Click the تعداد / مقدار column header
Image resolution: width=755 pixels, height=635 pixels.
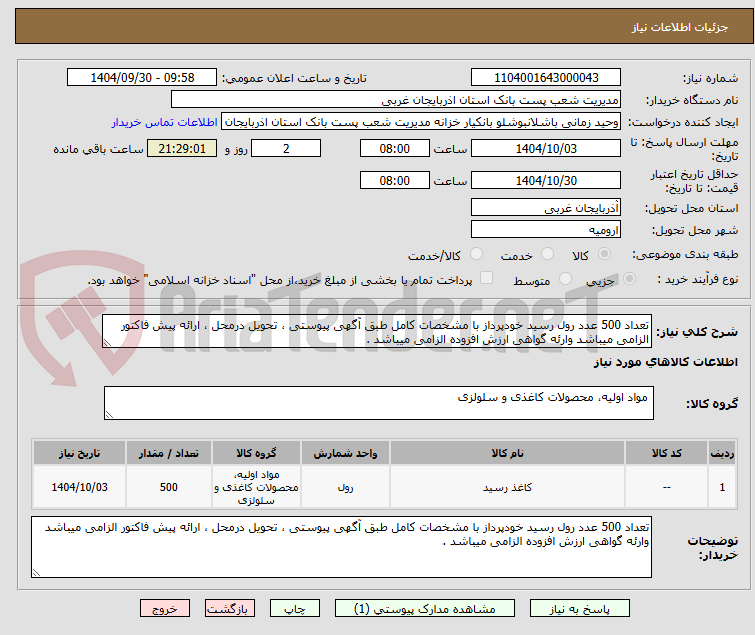(169, 453)
